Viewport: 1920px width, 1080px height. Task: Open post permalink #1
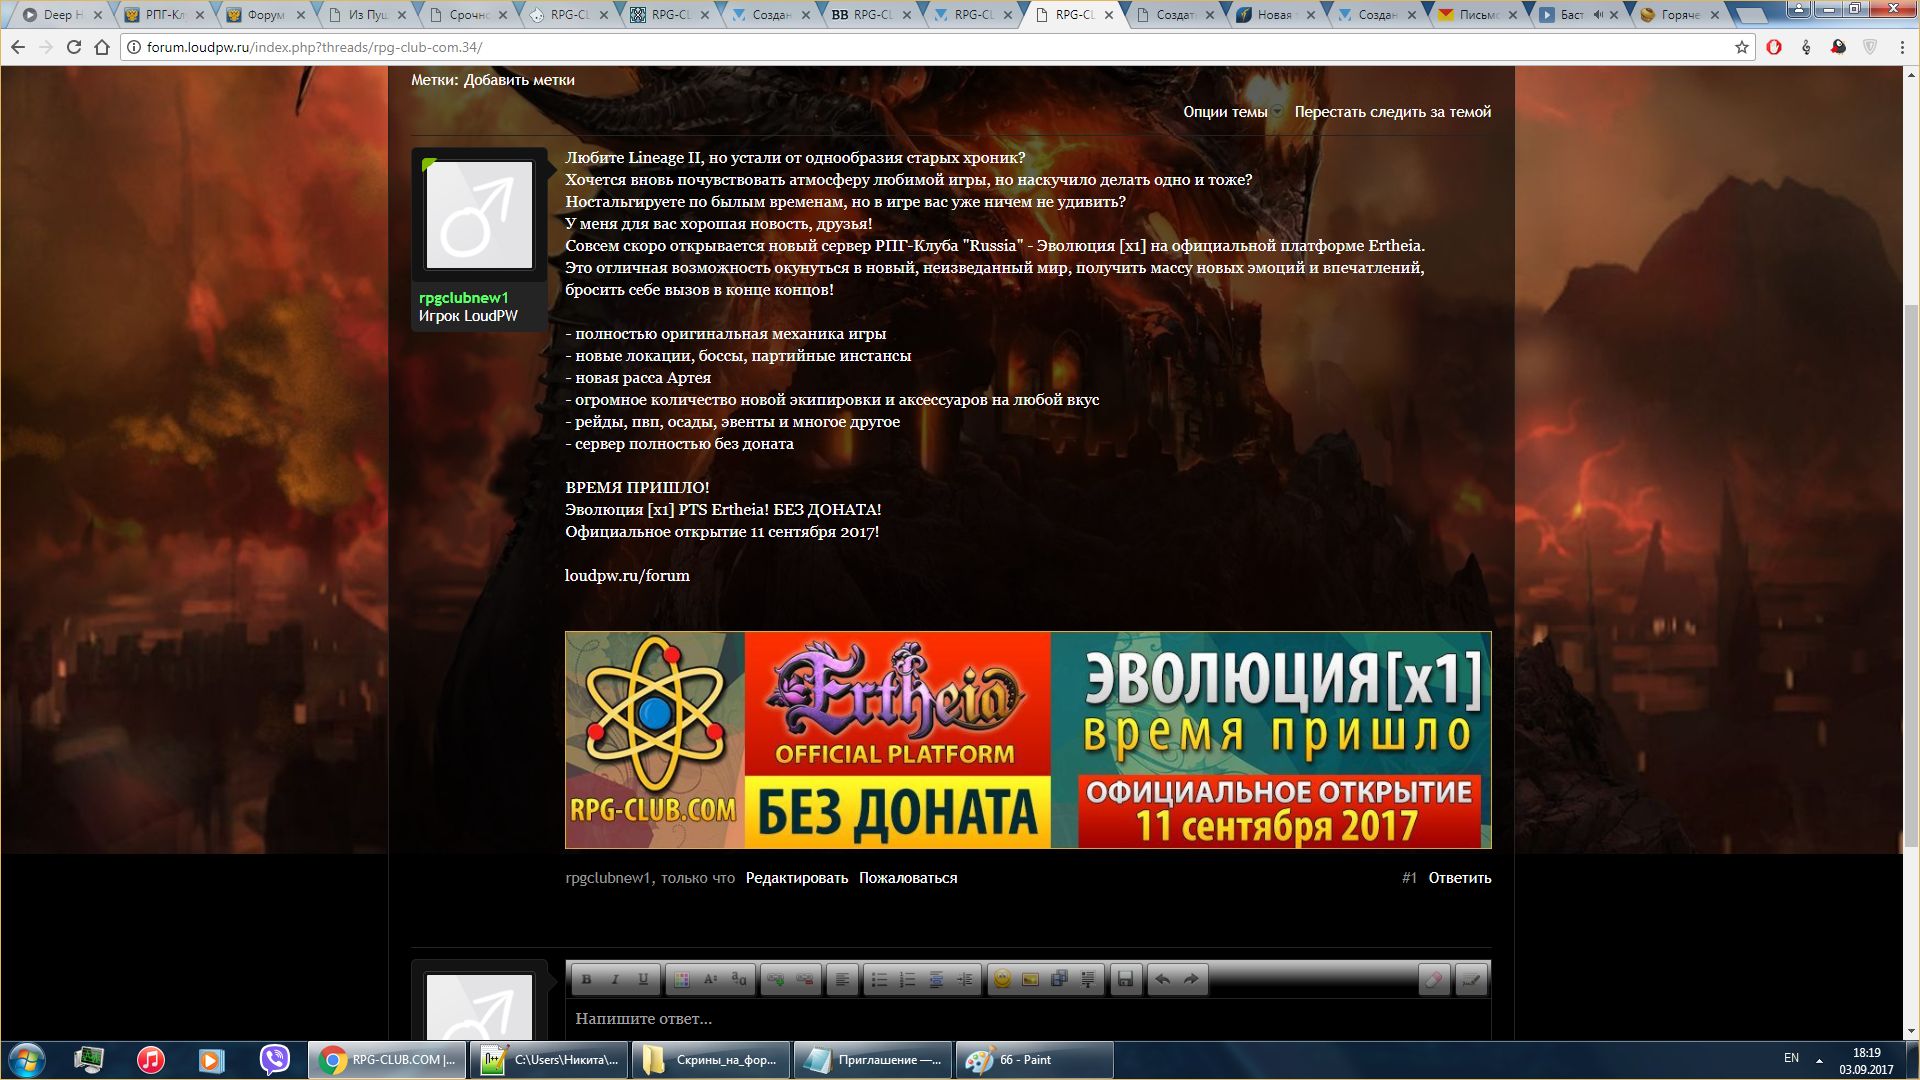pyautogui.click(x=1409, y=878)
